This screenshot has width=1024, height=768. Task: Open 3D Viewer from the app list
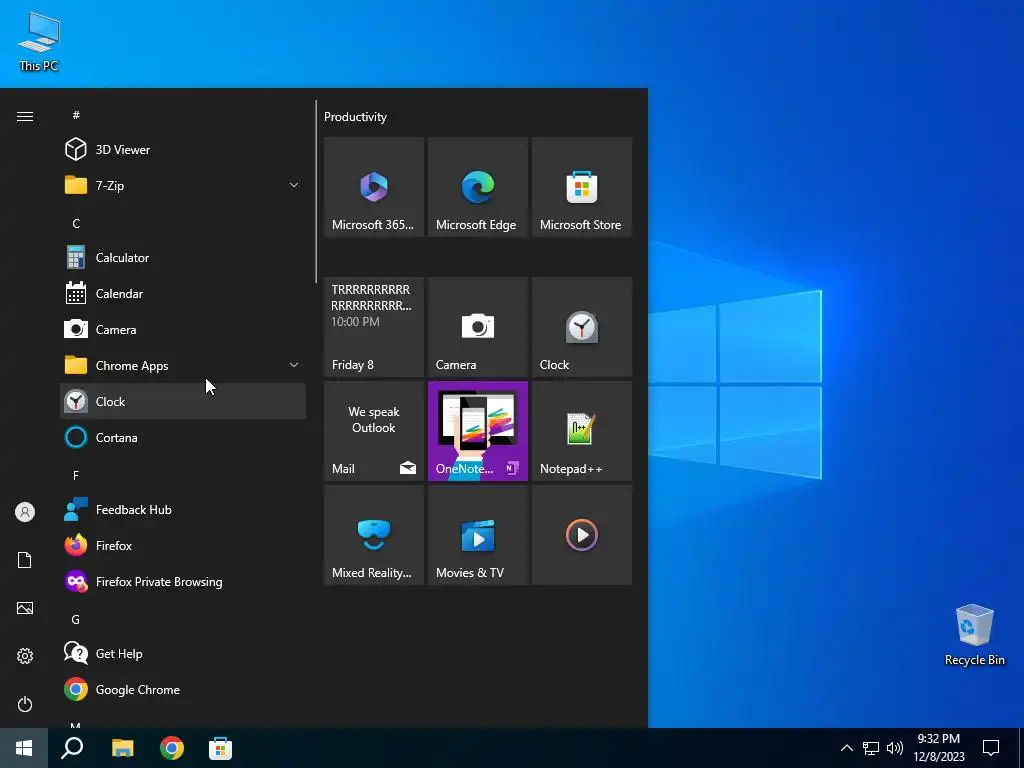click(183, 150)
